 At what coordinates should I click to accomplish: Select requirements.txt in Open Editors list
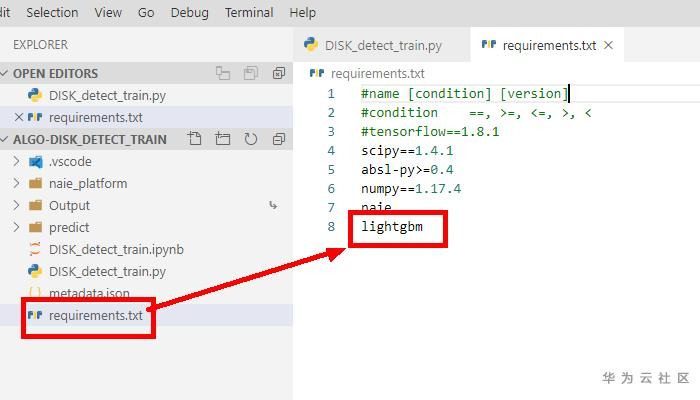pyautogui.click(x=96, y=117)
